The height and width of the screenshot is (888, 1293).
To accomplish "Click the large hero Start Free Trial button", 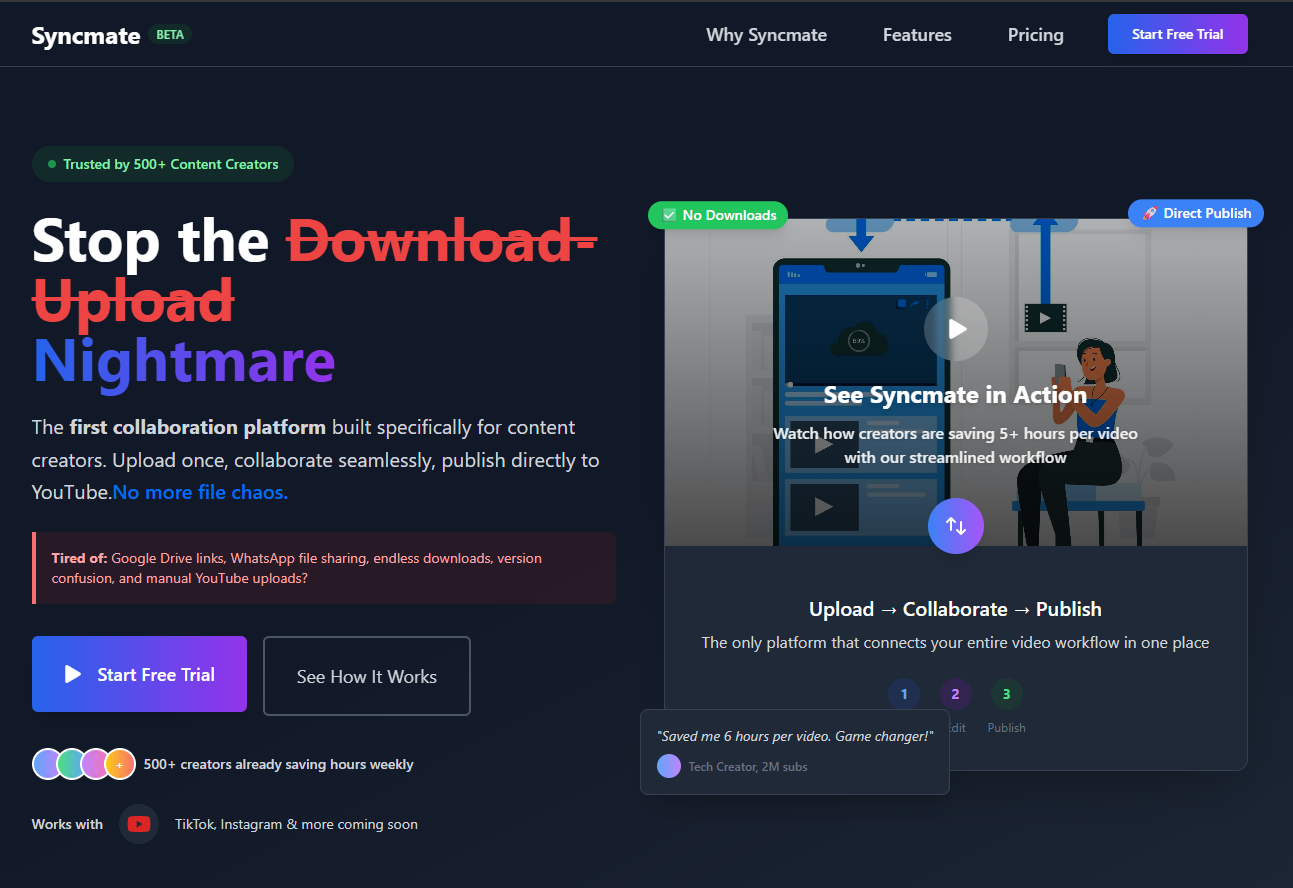I will click(x=139, y=674).
